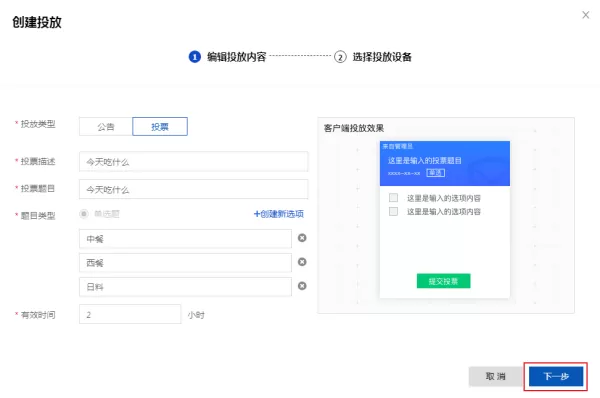This screenshot has height=398, width=600.
Task: Click the 下一步 button
Action: pyautogui.click(x=556, y=377)
